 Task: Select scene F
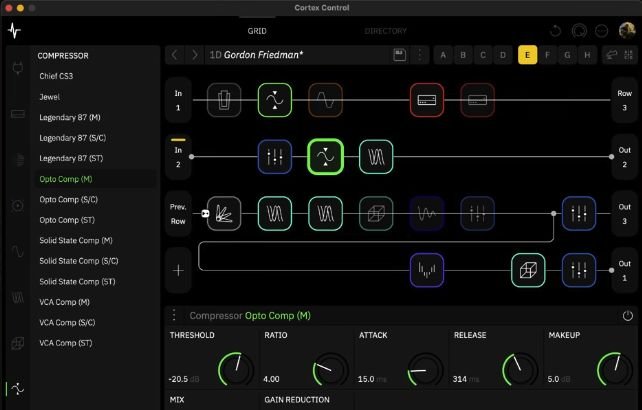547,55
